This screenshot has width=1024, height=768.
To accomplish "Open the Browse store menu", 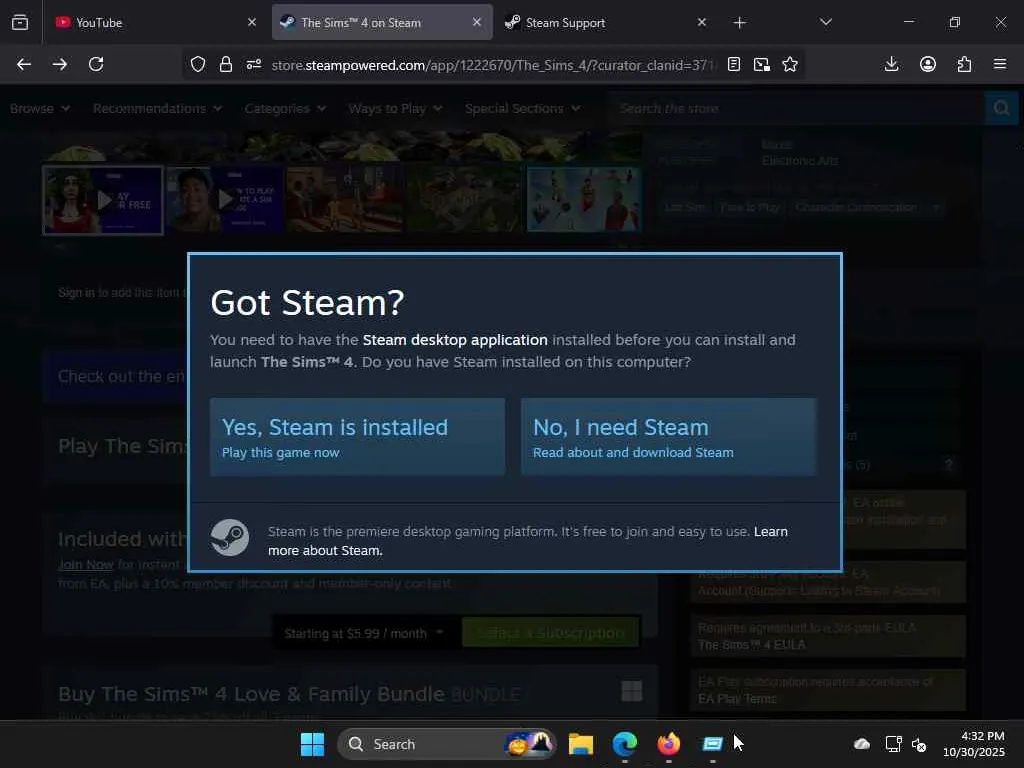I will pyautogui.click(x=40, y=108).
